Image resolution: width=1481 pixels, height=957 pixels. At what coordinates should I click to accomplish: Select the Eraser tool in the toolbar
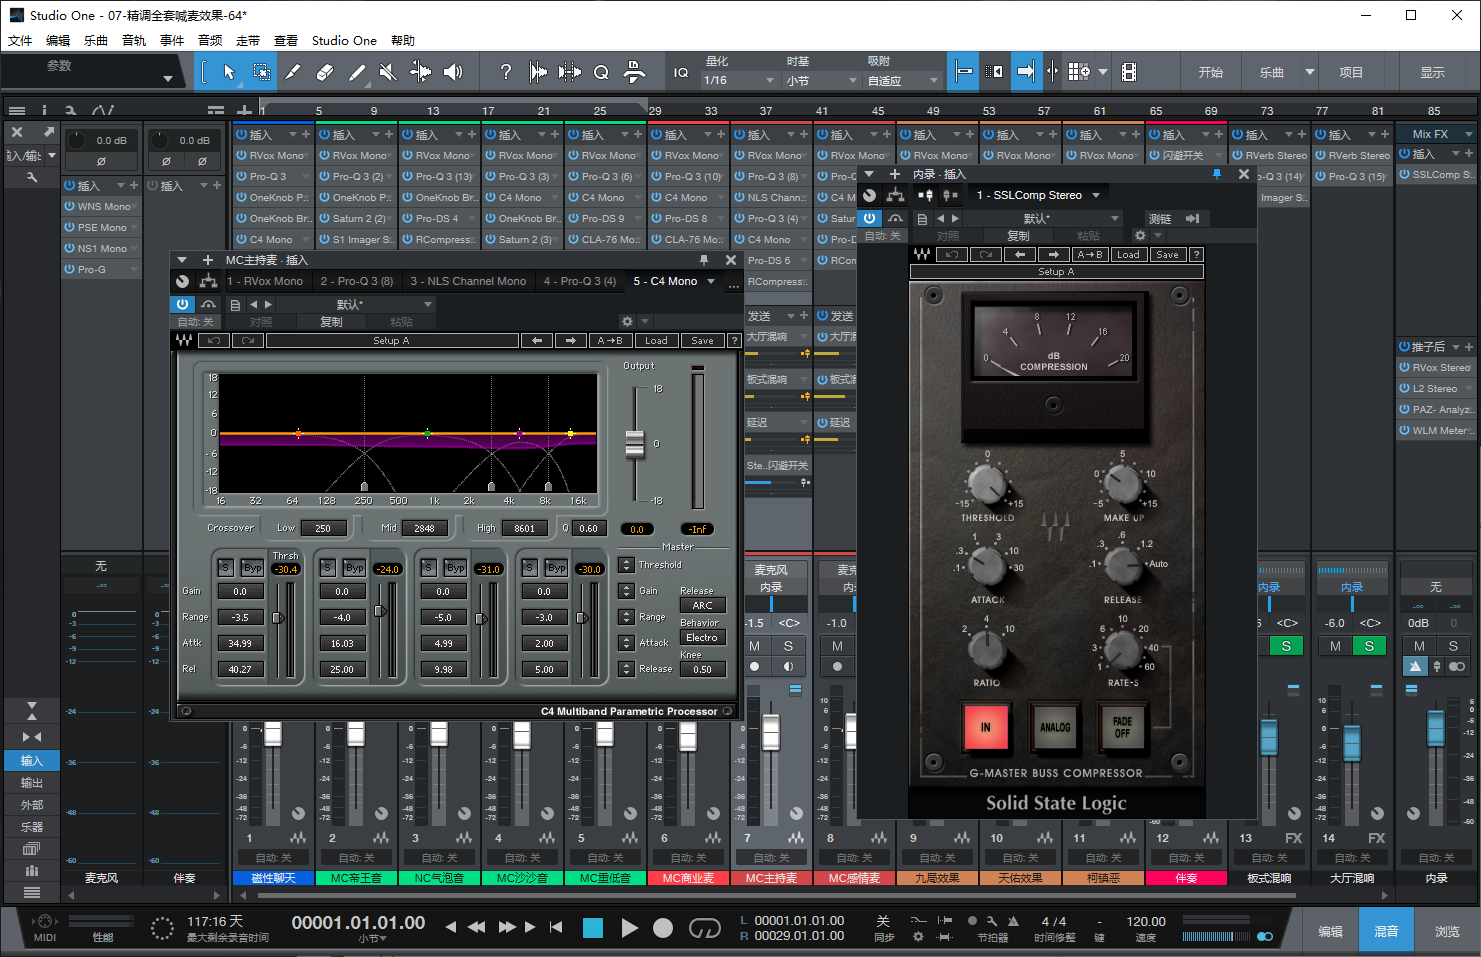pyautogui.click(x=324, y=72)
